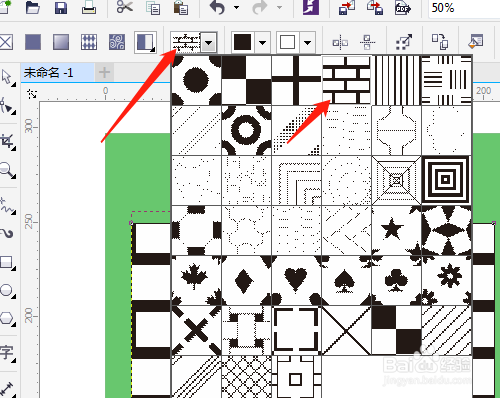This screenshot has width=500, height=398.
Task: Select Uniform fill type
Action: [33, 42]
